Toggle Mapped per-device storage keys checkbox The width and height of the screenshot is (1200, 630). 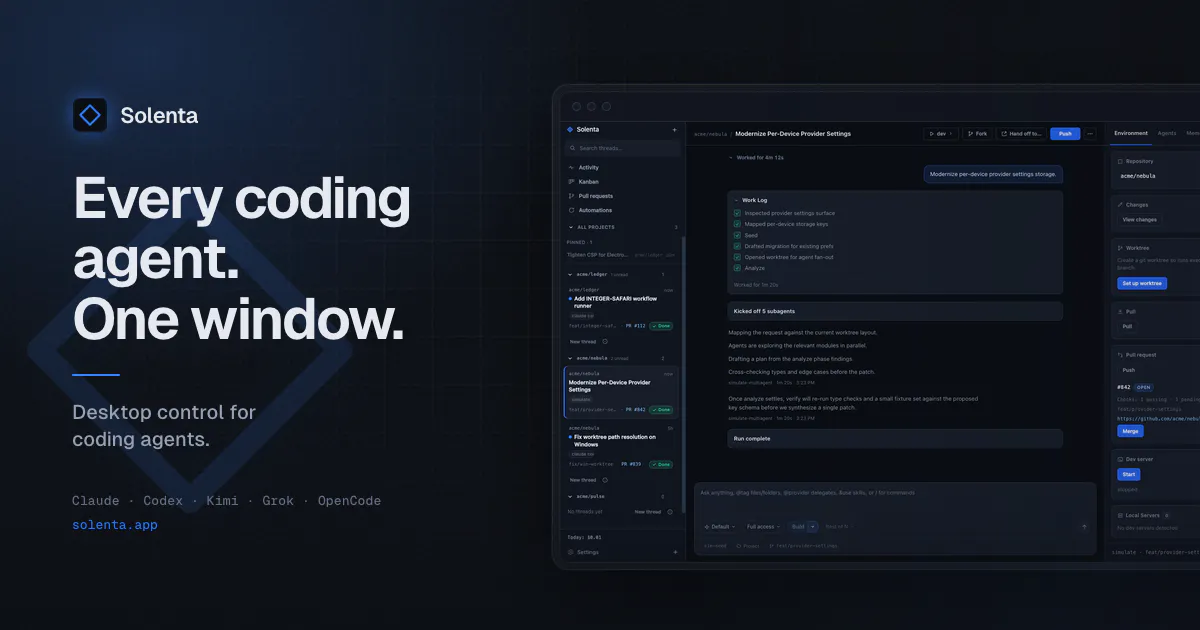737,224
